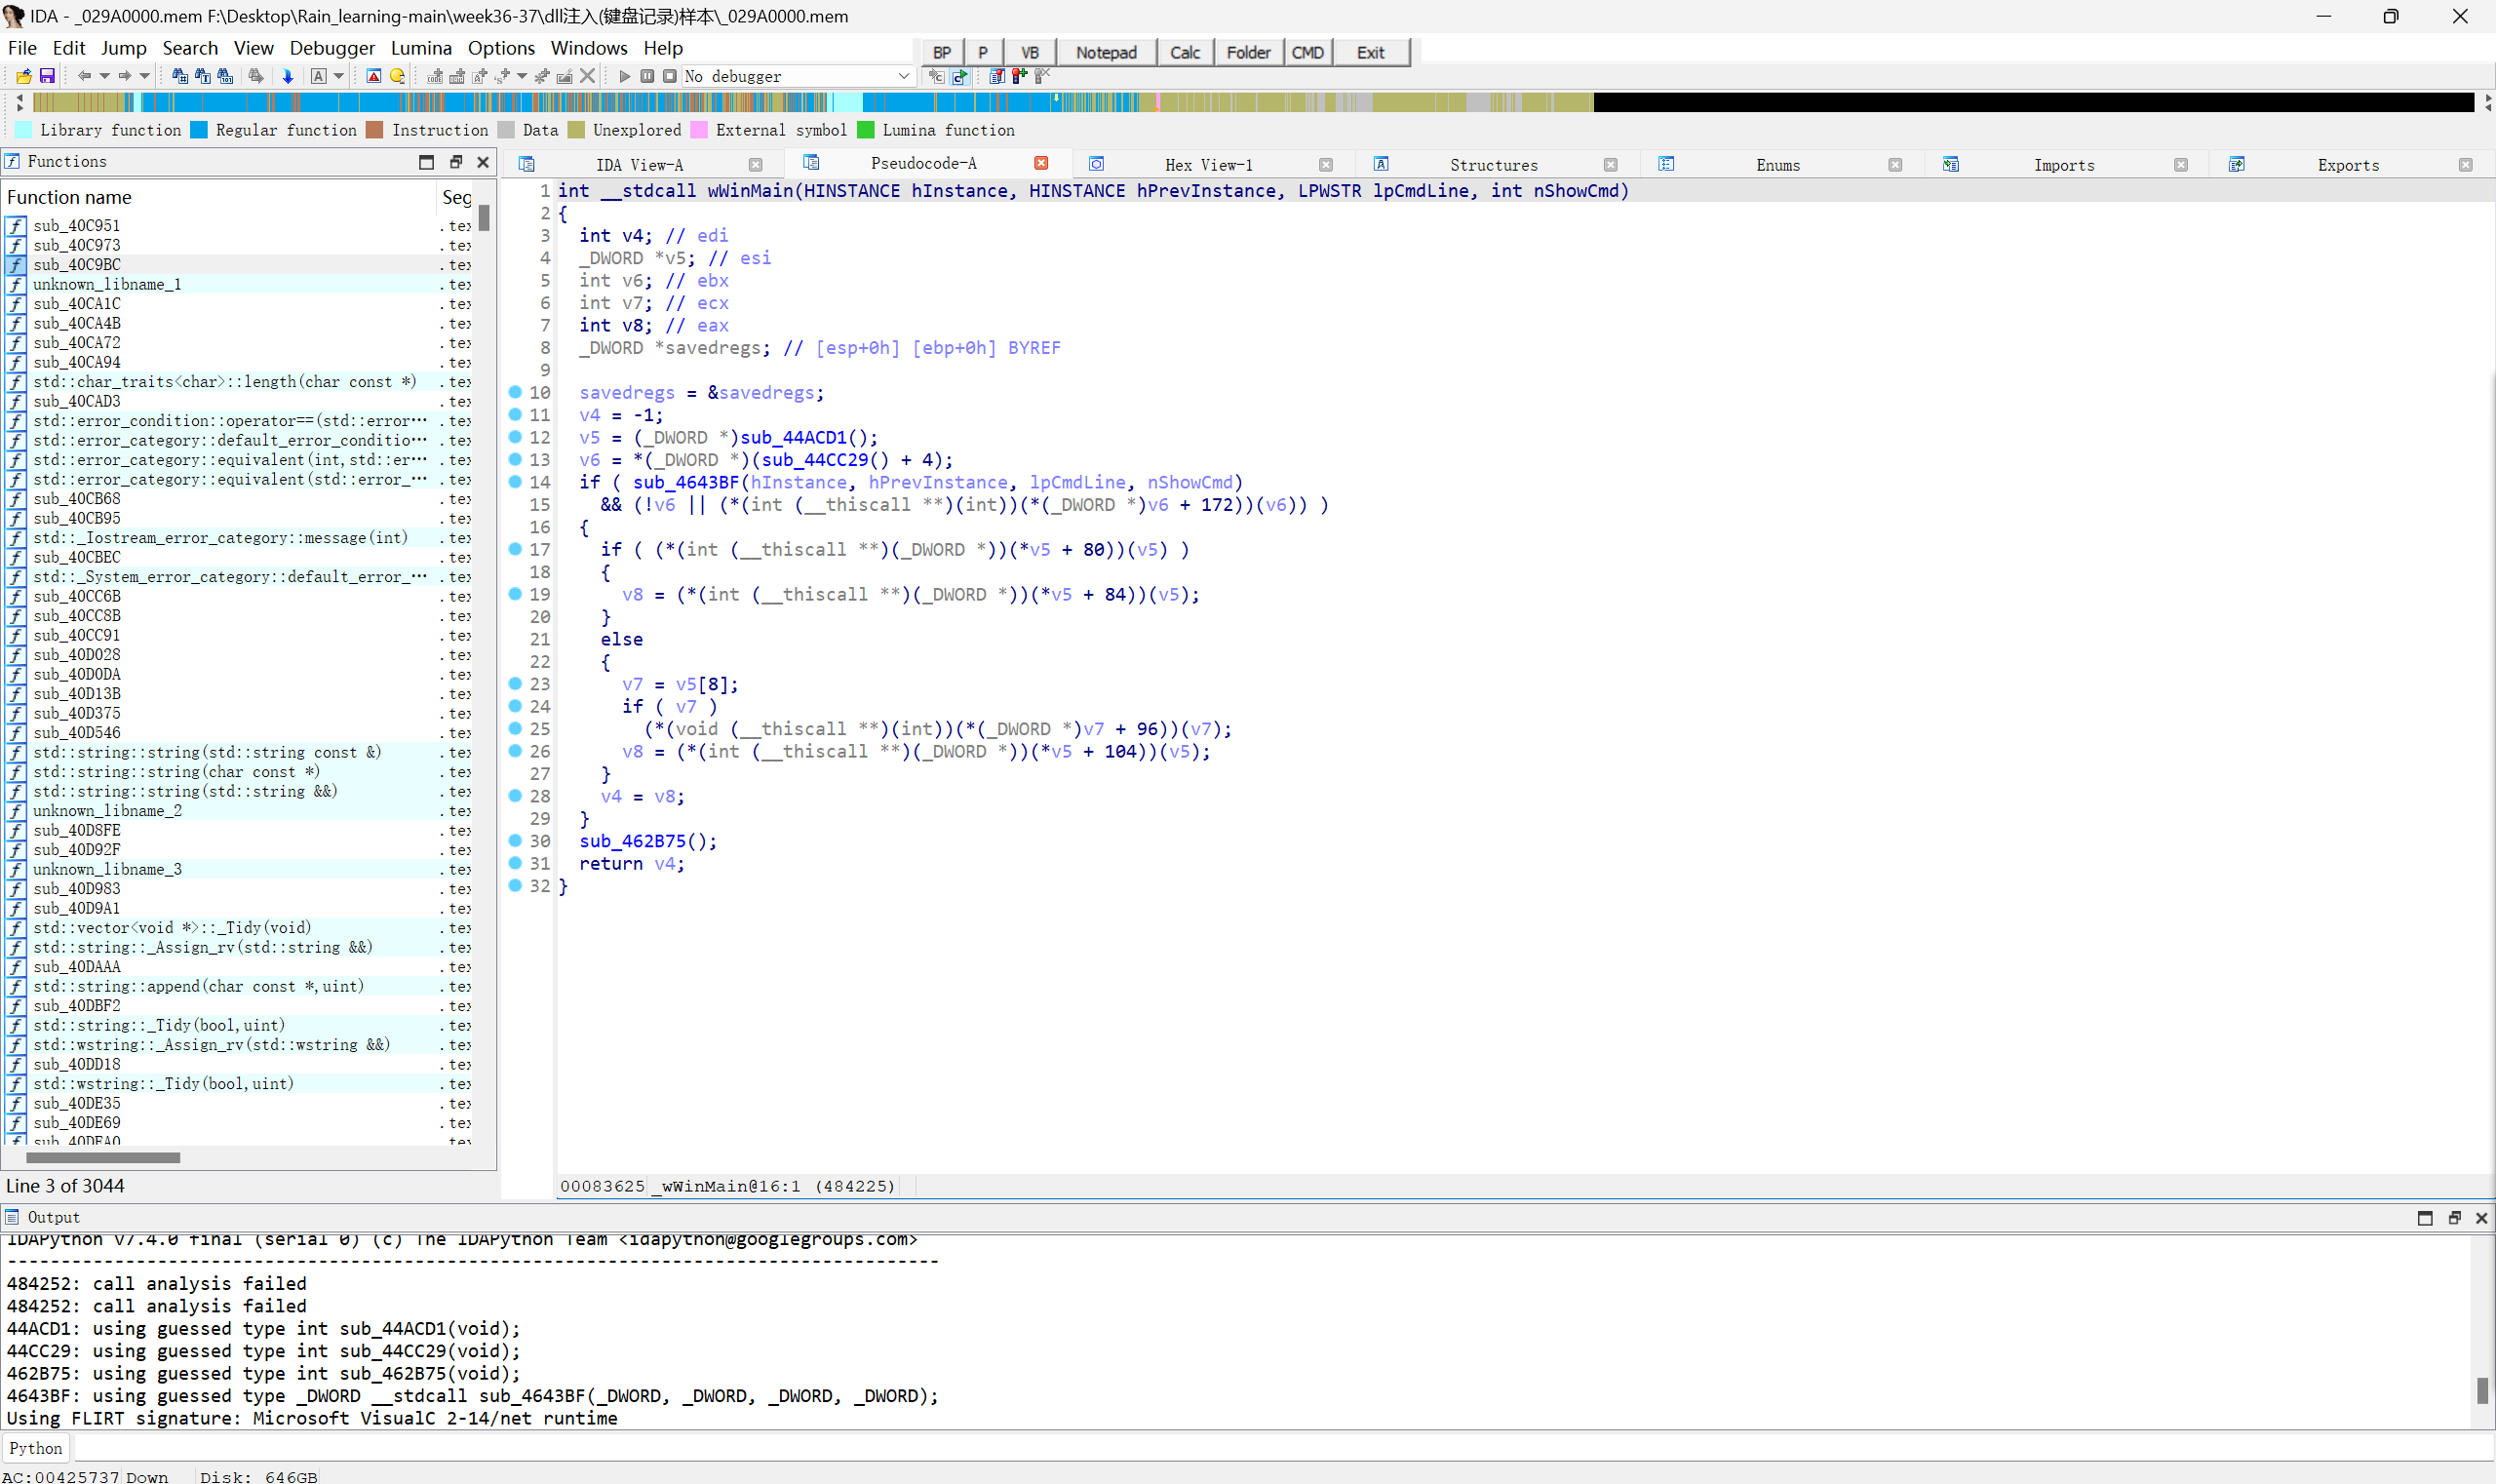Switch to the IDA View-A tab
Image resolution: width=2496 pixels, height=1484 pixels.
(640, 165)
